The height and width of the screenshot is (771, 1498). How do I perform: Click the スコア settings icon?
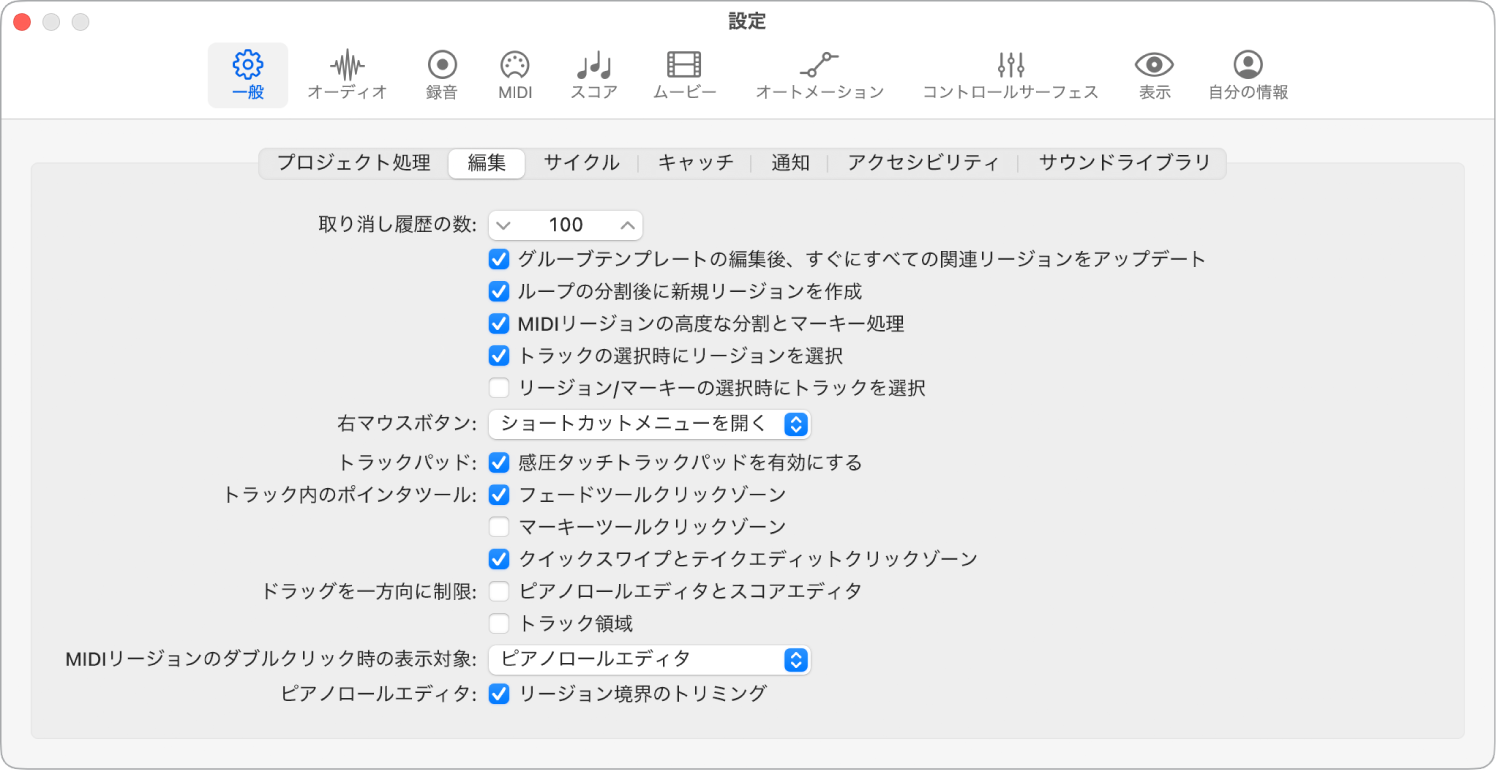point(592,74)
